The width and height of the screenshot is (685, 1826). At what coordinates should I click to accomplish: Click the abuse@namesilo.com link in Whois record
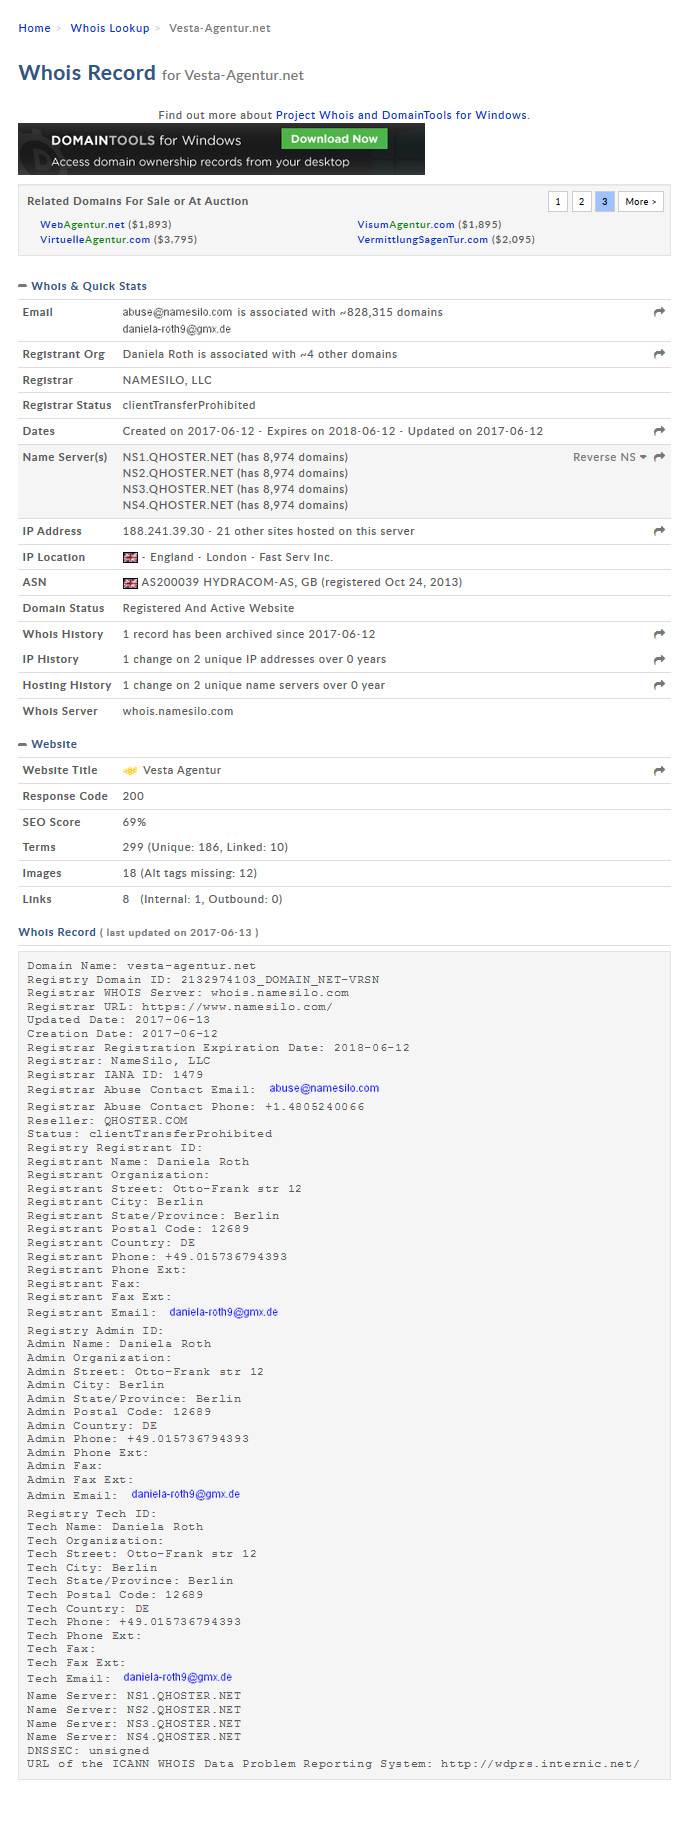[x=324, y=1088]
